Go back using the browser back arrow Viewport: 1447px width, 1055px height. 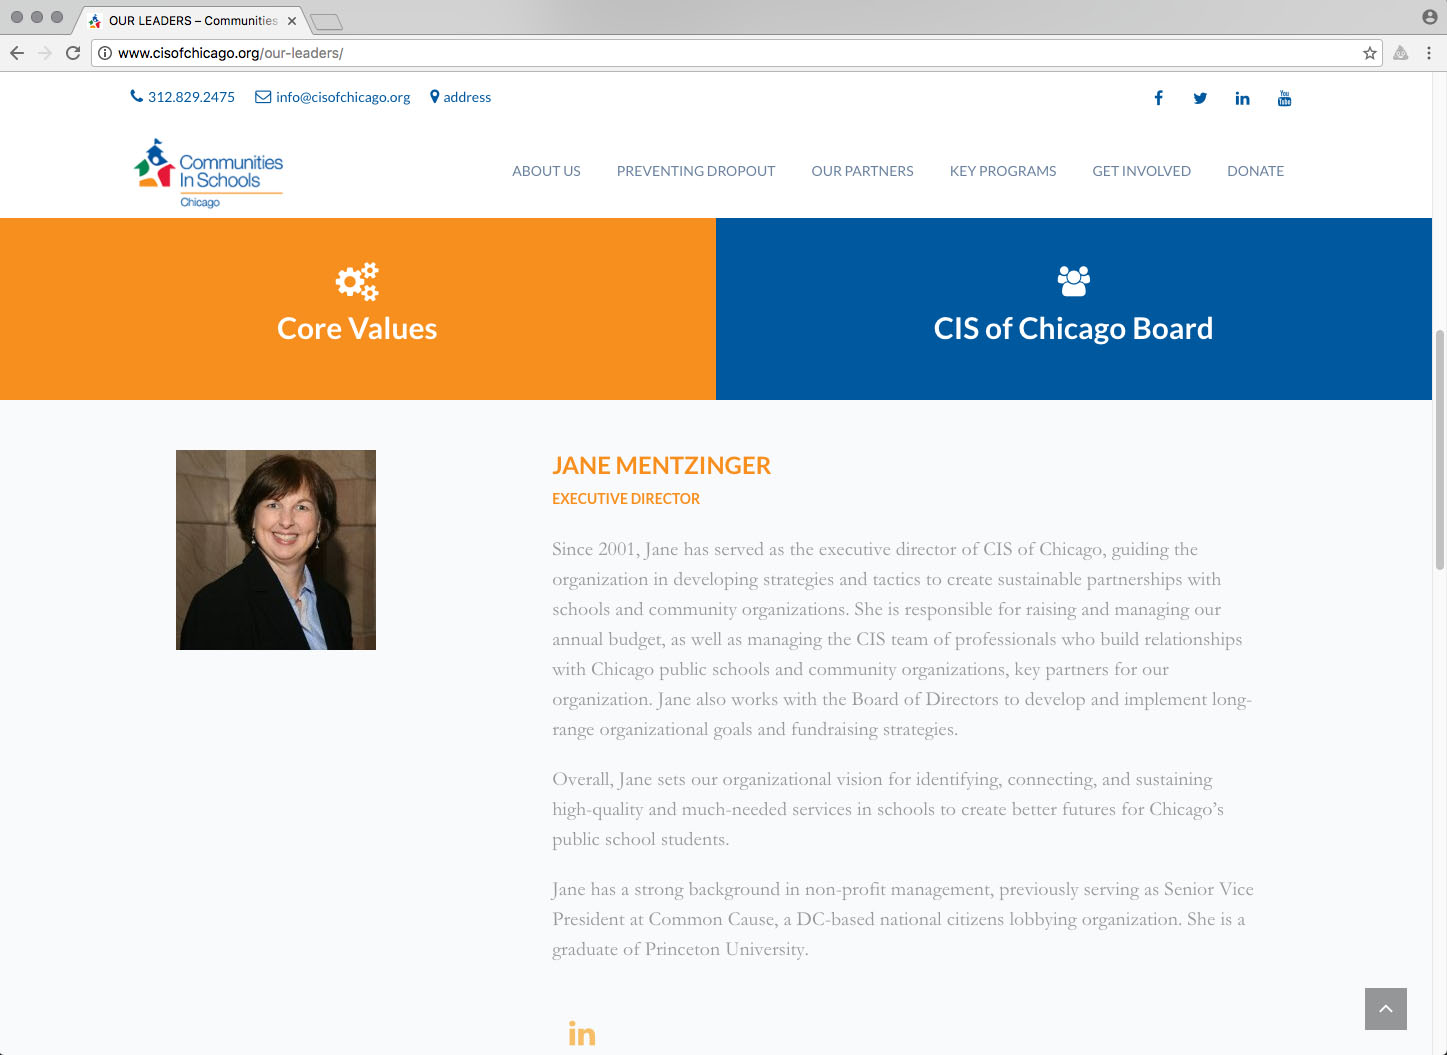pyautogui.click(x=17, y=53)
